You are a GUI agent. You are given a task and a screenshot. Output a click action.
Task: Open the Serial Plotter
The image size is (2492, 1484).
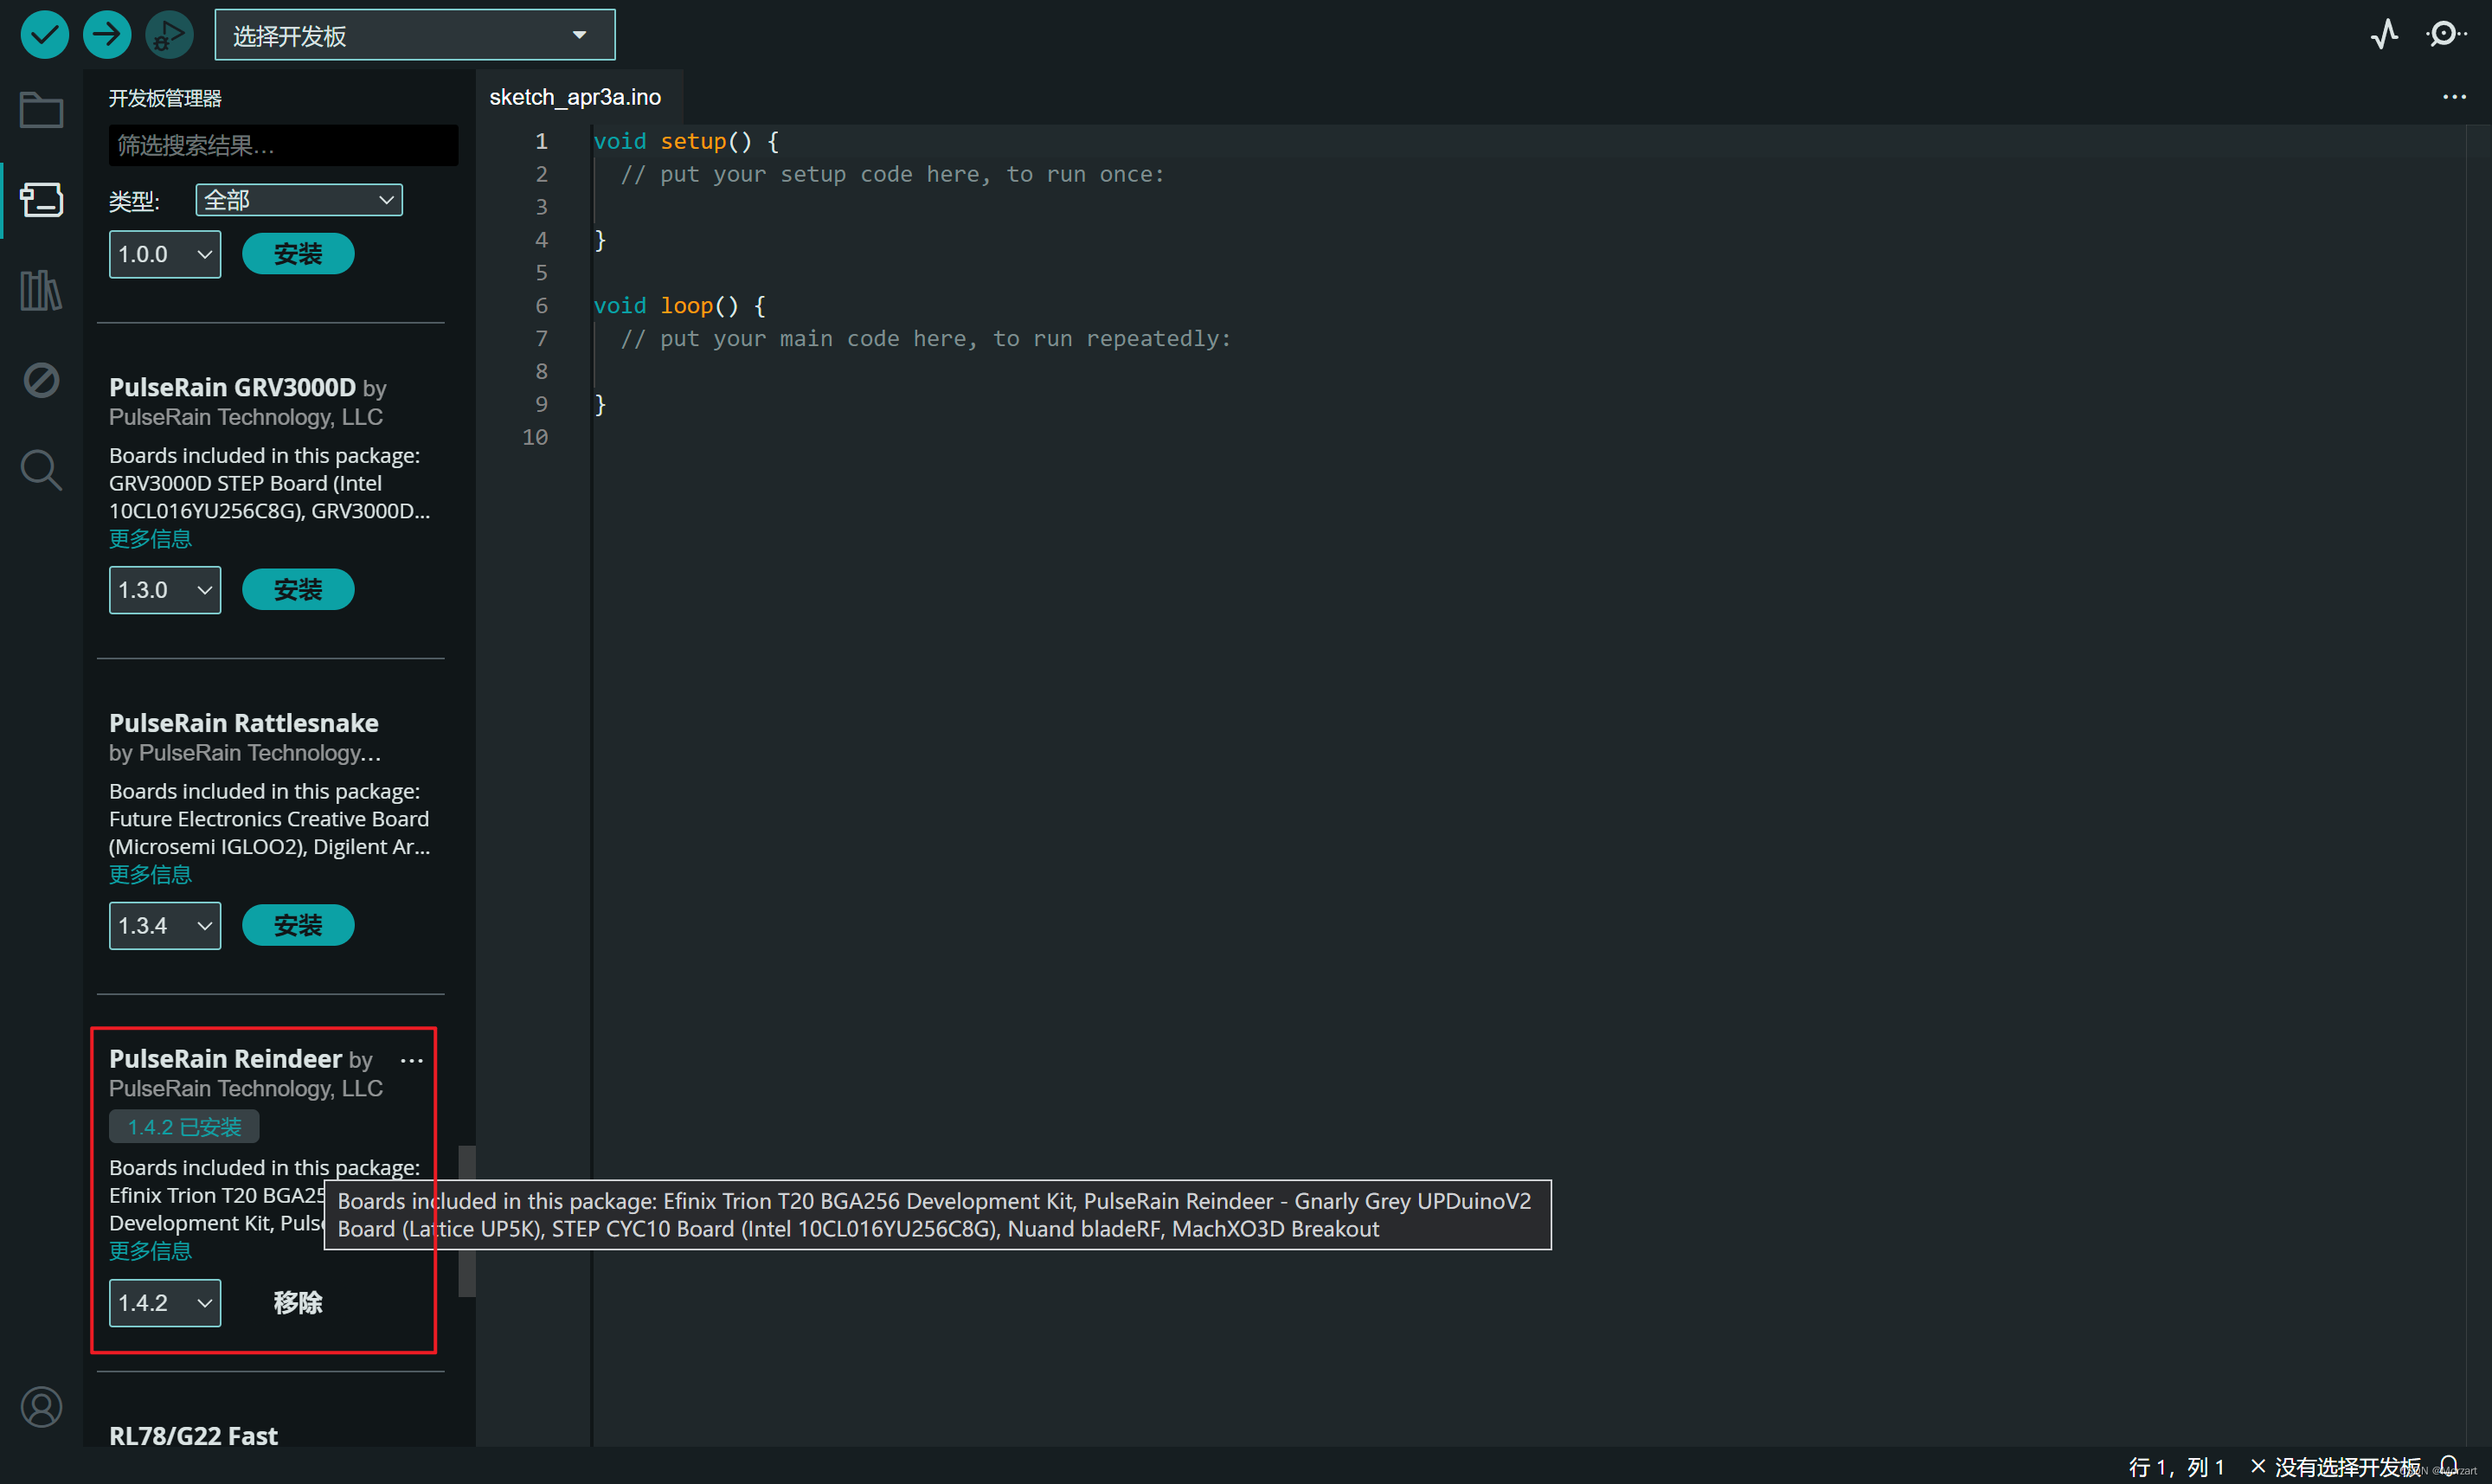point(2385,35)
